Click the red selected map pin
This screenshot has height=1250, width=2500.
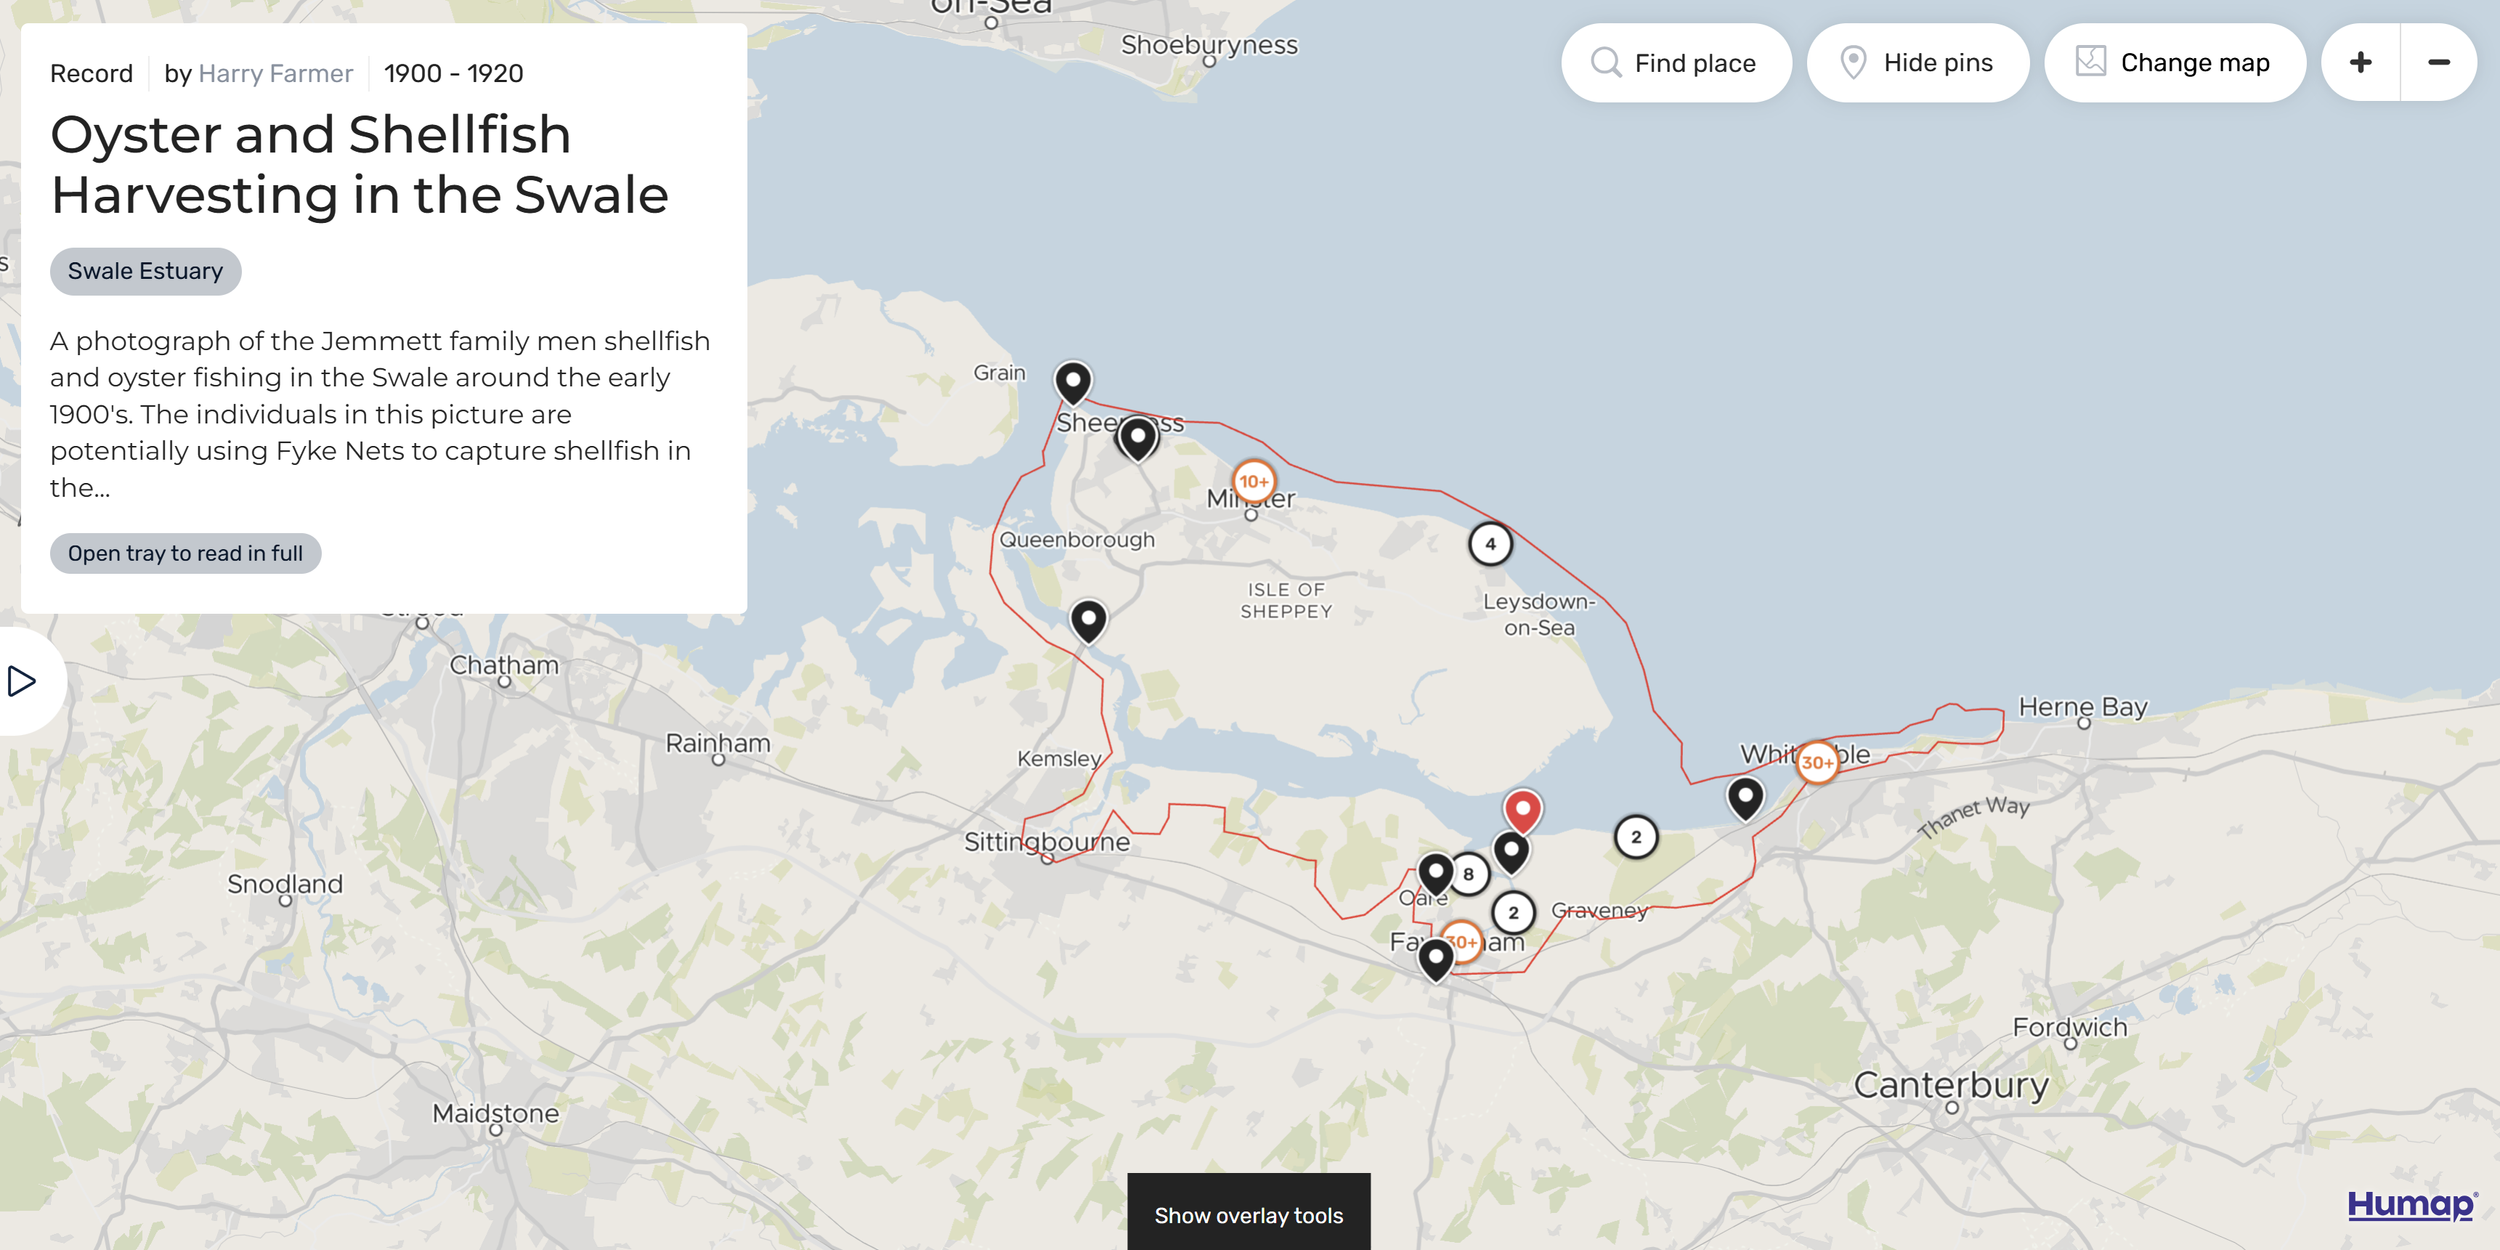(1522, 809)
